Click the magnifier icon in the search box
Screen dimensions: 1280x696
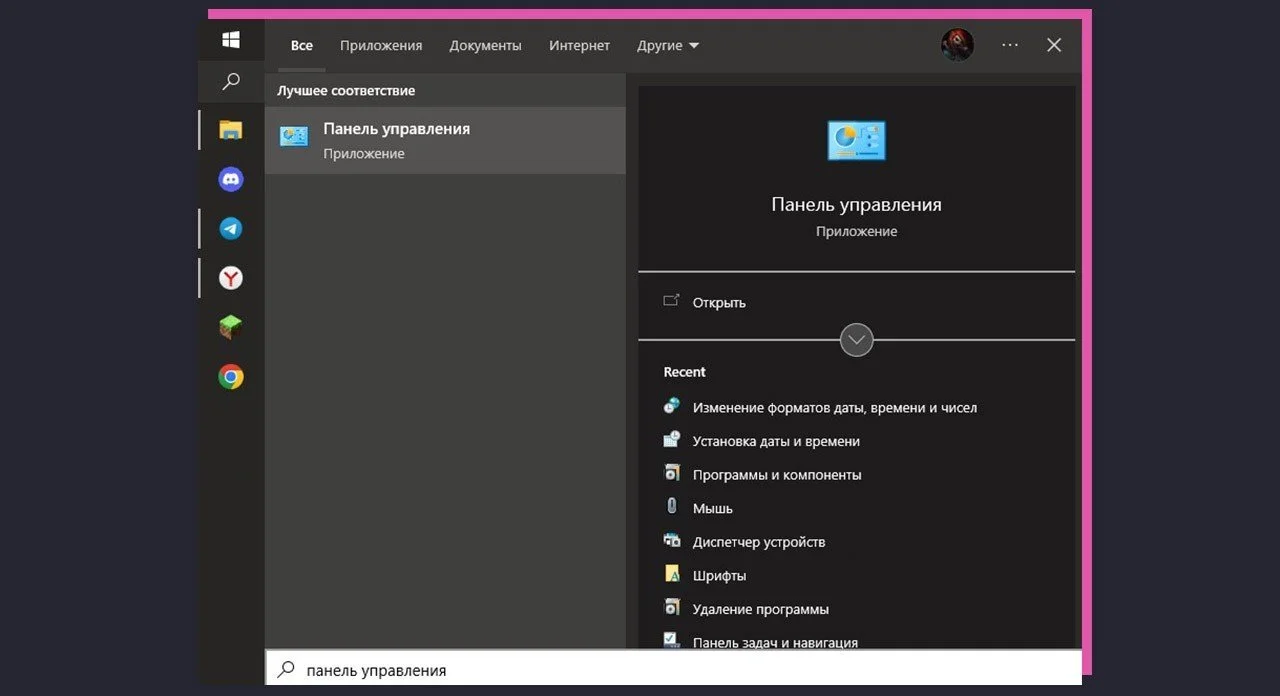(x=286, y=669)
